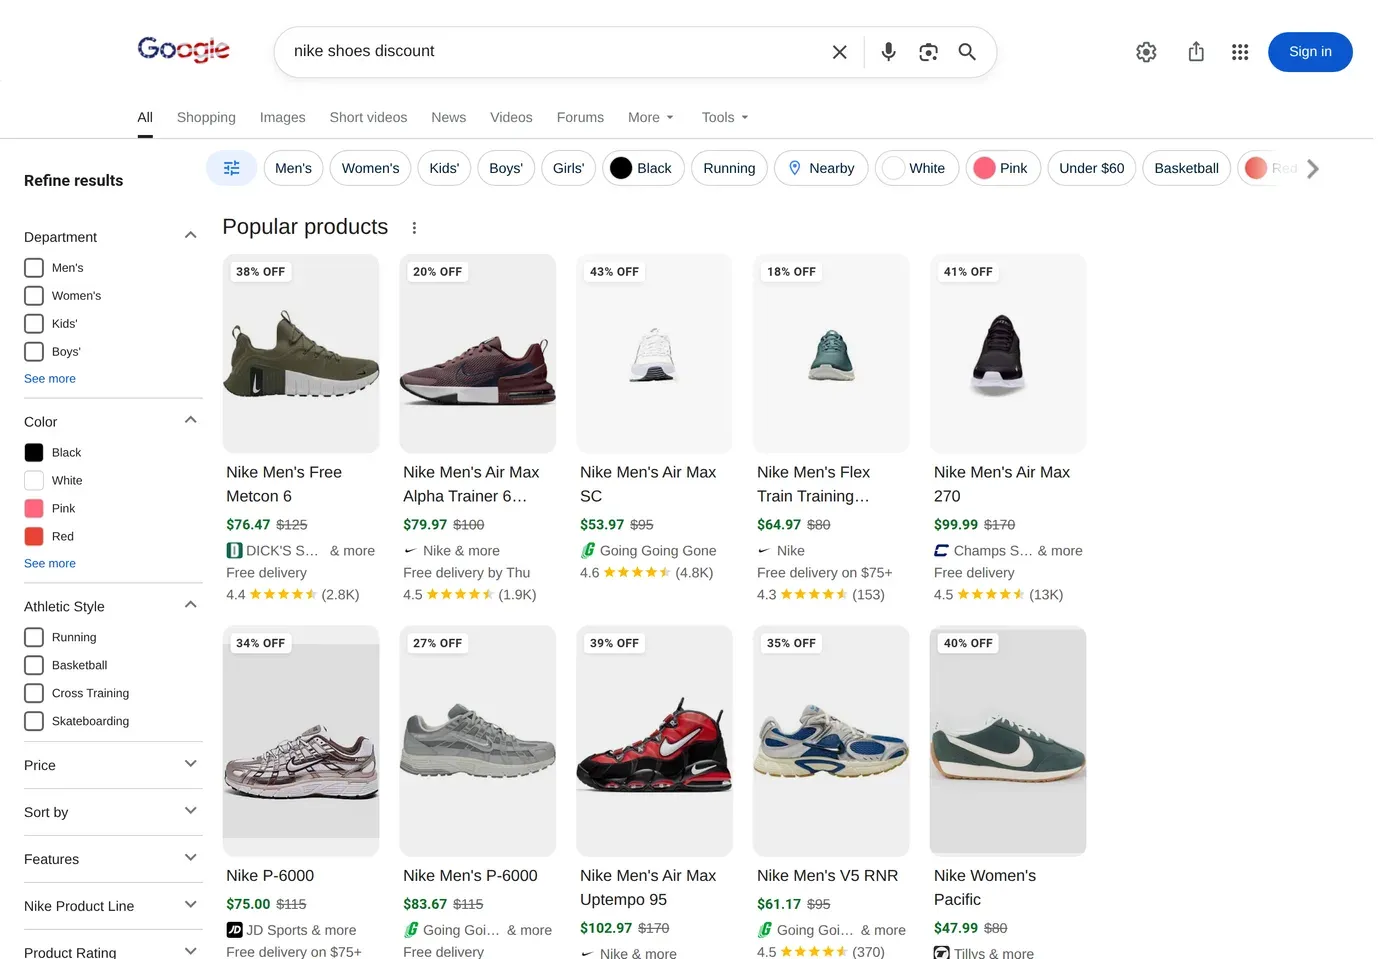Image resolution: width=1388 pixels, height=959 pixels.
Task: Switch to the Short videos tab
Action: 368,118
